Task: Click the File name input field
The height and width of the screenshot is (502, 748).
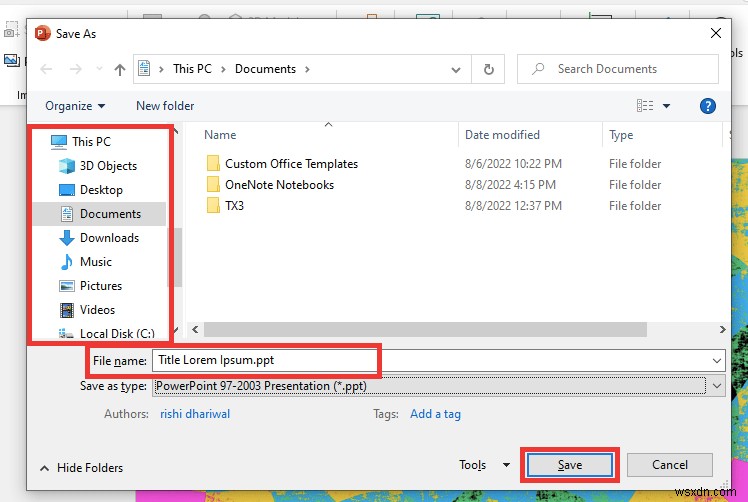Action: pos(433,360)
